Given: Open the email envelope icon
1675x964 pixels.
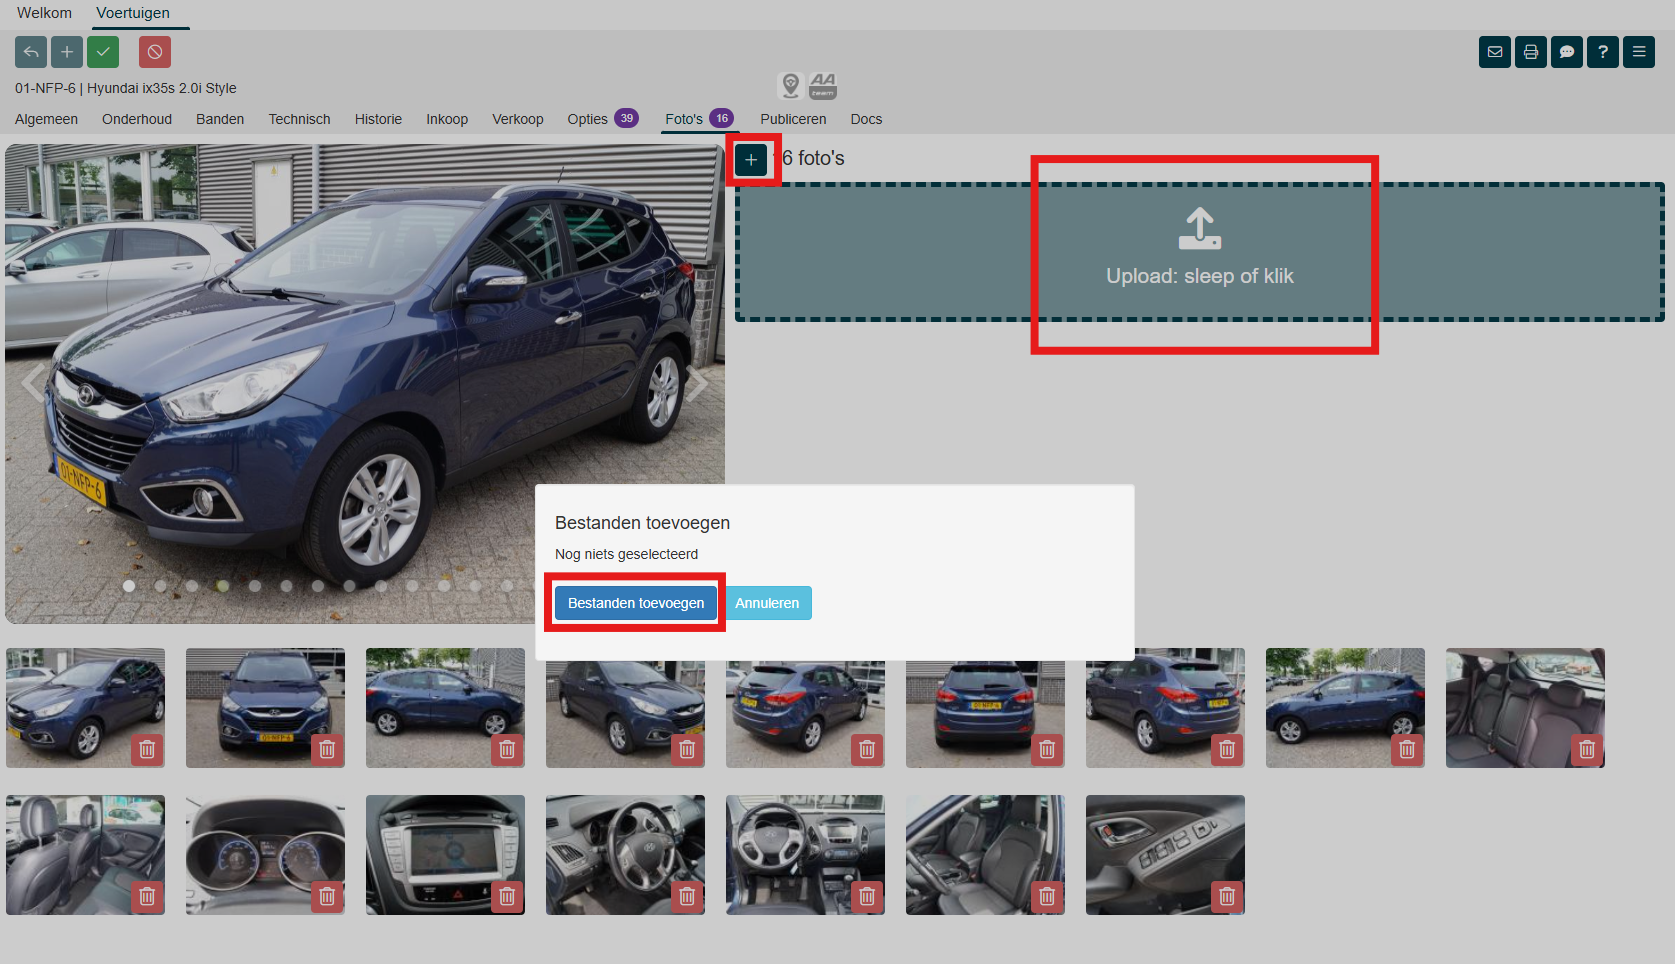Looking at the screenshot, I should 1495,52.
